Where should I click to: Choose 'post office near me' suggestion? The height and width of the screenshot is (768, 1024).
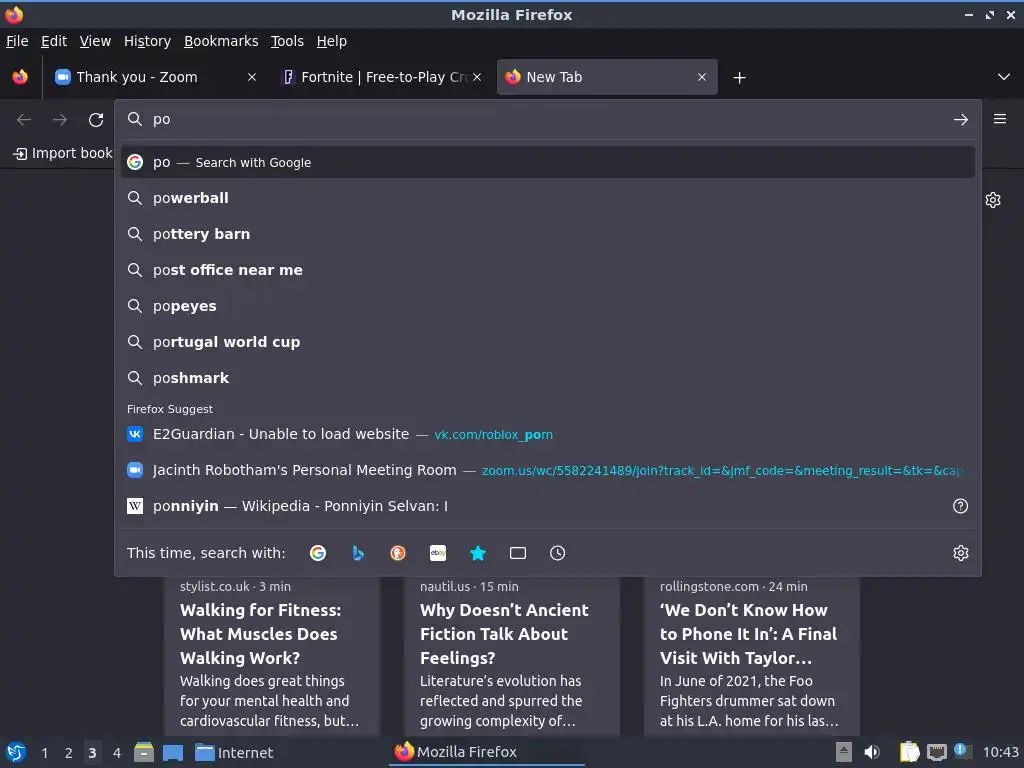(x=548, y=270)
